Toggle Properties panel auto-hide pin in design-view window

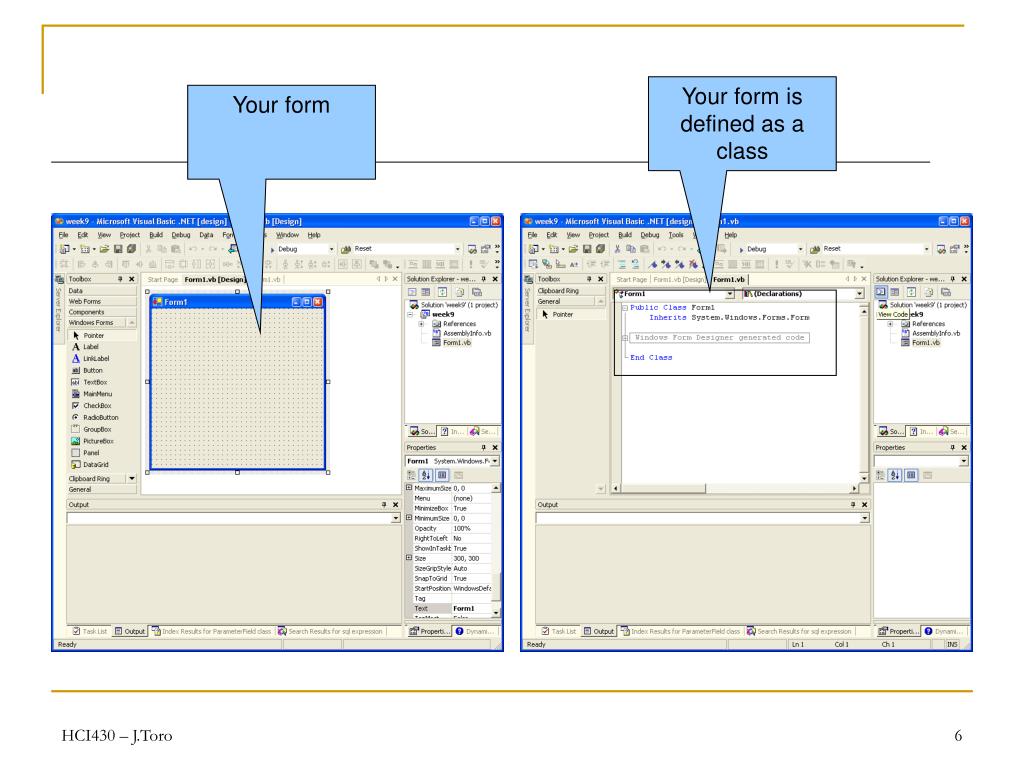pos(483,447)
